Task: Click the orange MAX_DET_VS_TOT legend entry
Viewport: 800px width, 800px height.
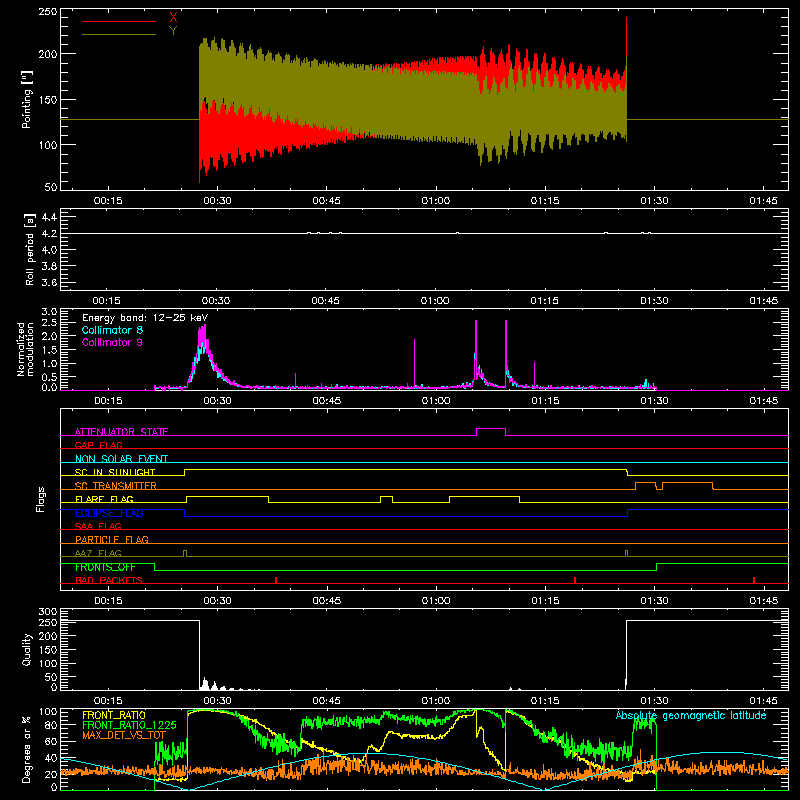Action: [124, 735]
